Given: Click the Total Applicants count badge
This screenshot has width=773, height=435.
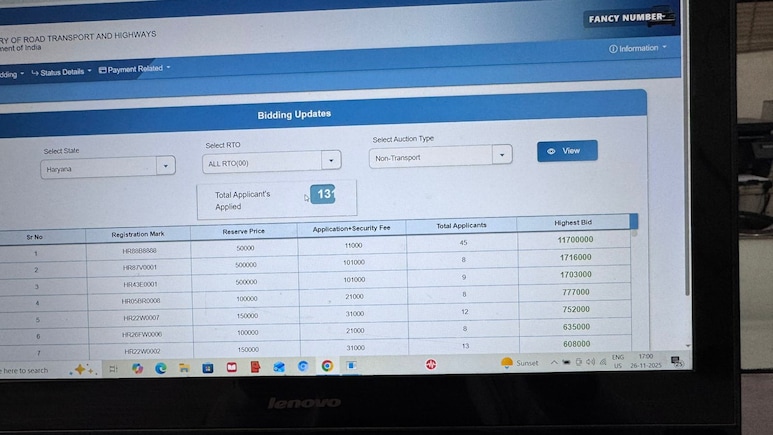Looking at the screenshot, I should tap(322, 194).
